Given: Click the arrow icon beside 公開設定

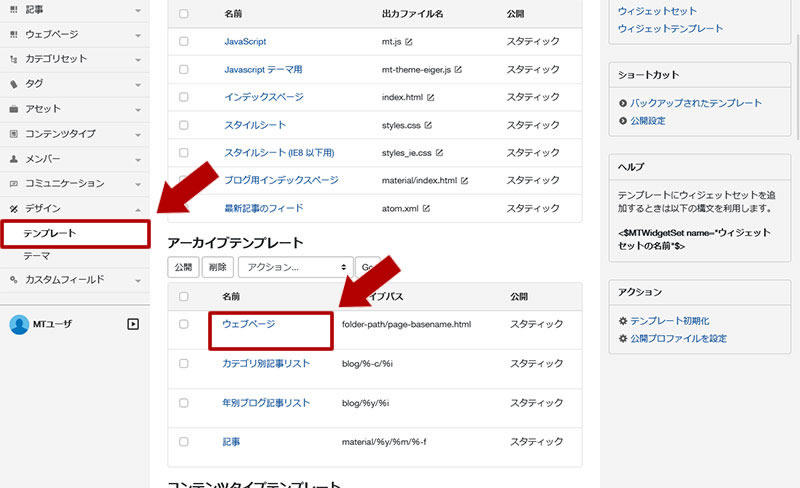Looking at the screenshot, I should (x=622, y=121).
